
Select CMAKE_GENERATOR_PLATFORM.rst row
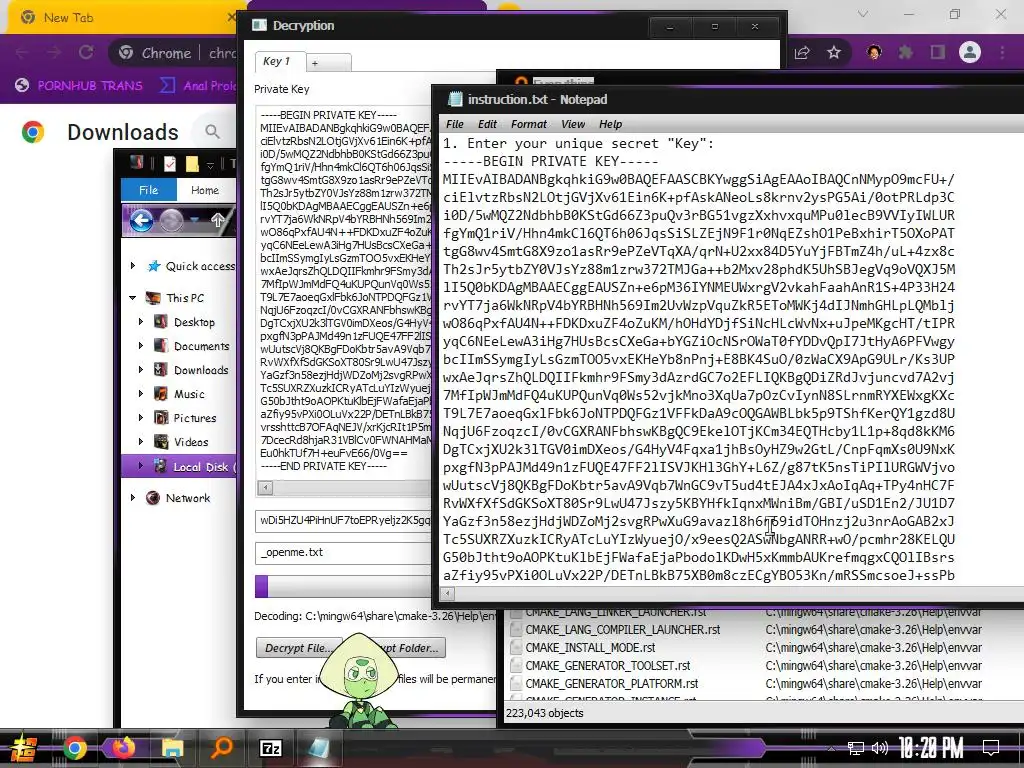coord(612,684)
